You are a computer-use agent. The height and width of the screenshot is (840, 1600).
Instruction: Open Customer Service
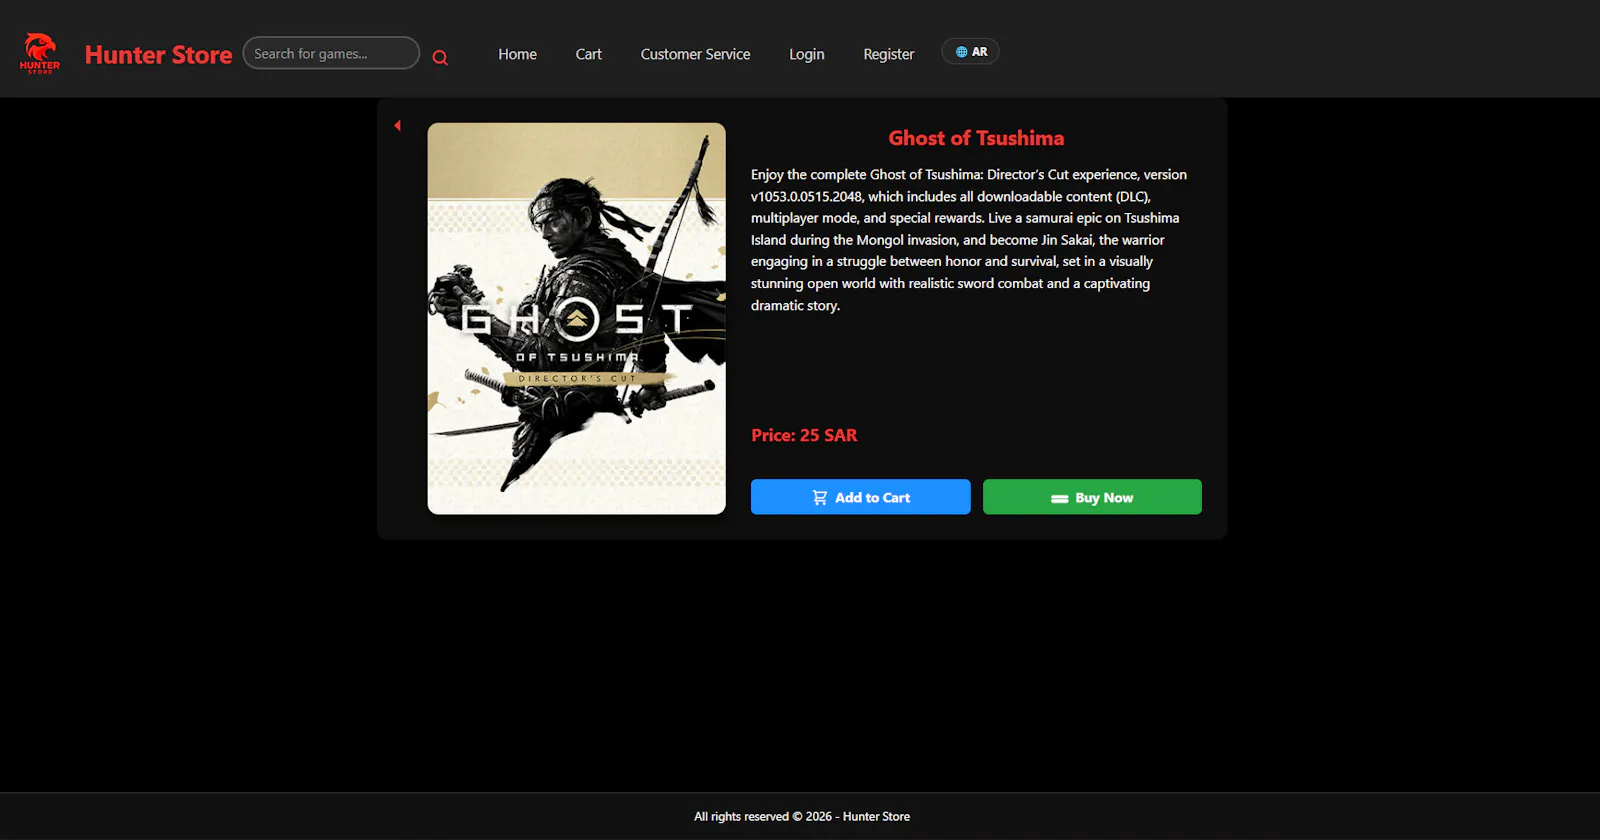click(695, 54)
